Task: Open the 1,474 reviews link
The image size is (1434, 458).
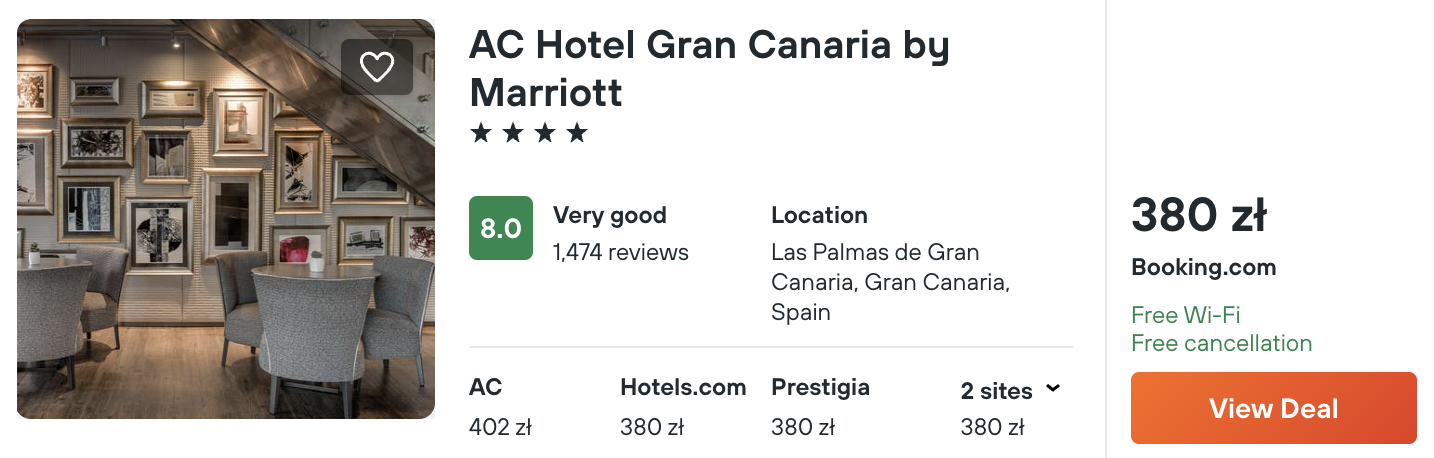Action: [x=621, y=252]
